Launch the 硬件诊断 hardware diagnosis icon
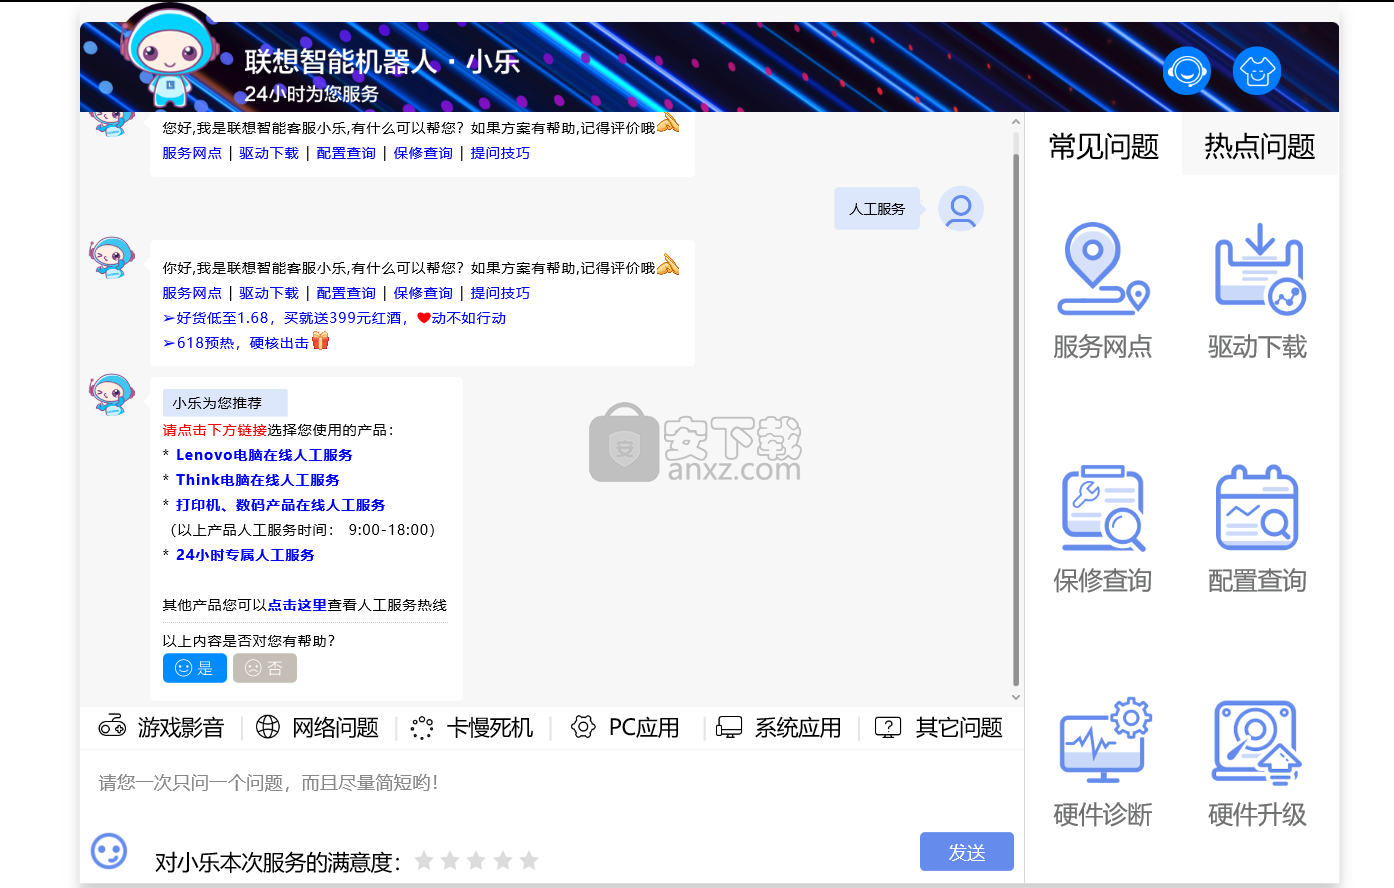 [1105, 740]
